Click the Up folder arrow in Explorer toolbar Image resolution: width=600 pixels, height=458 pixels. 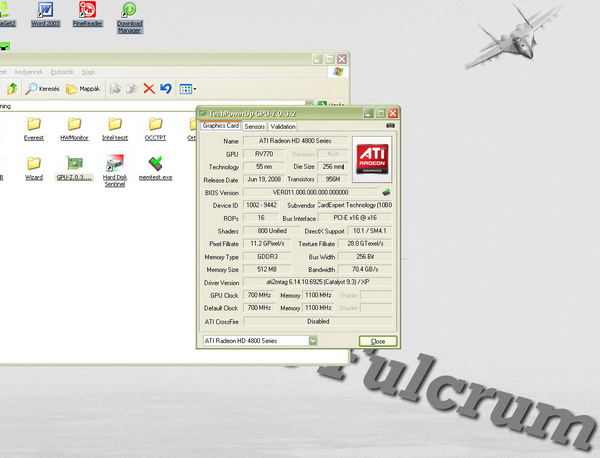[12, 89]
